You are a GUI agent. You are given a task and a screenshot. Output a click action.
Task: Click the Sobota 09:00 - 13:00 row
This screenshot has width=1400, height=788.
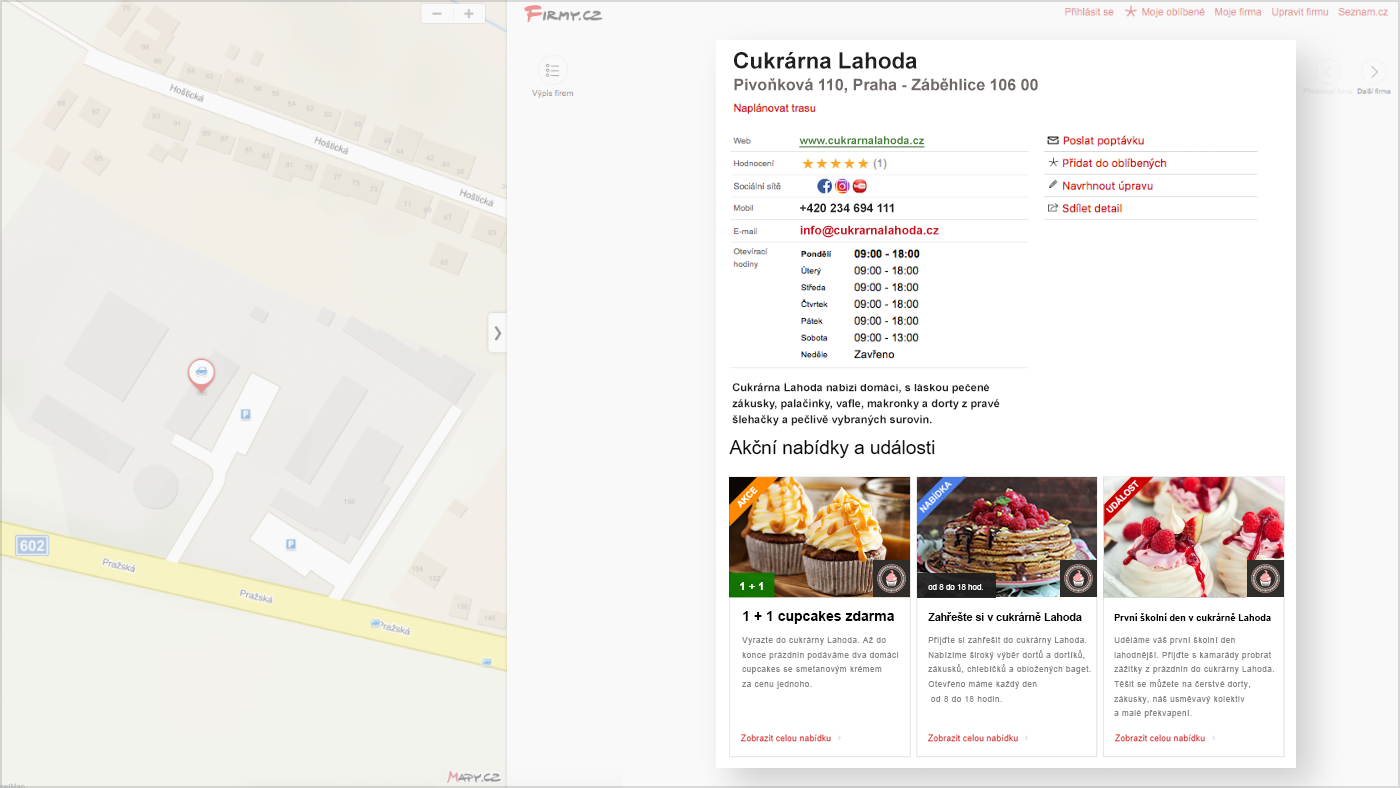(860, 338)
